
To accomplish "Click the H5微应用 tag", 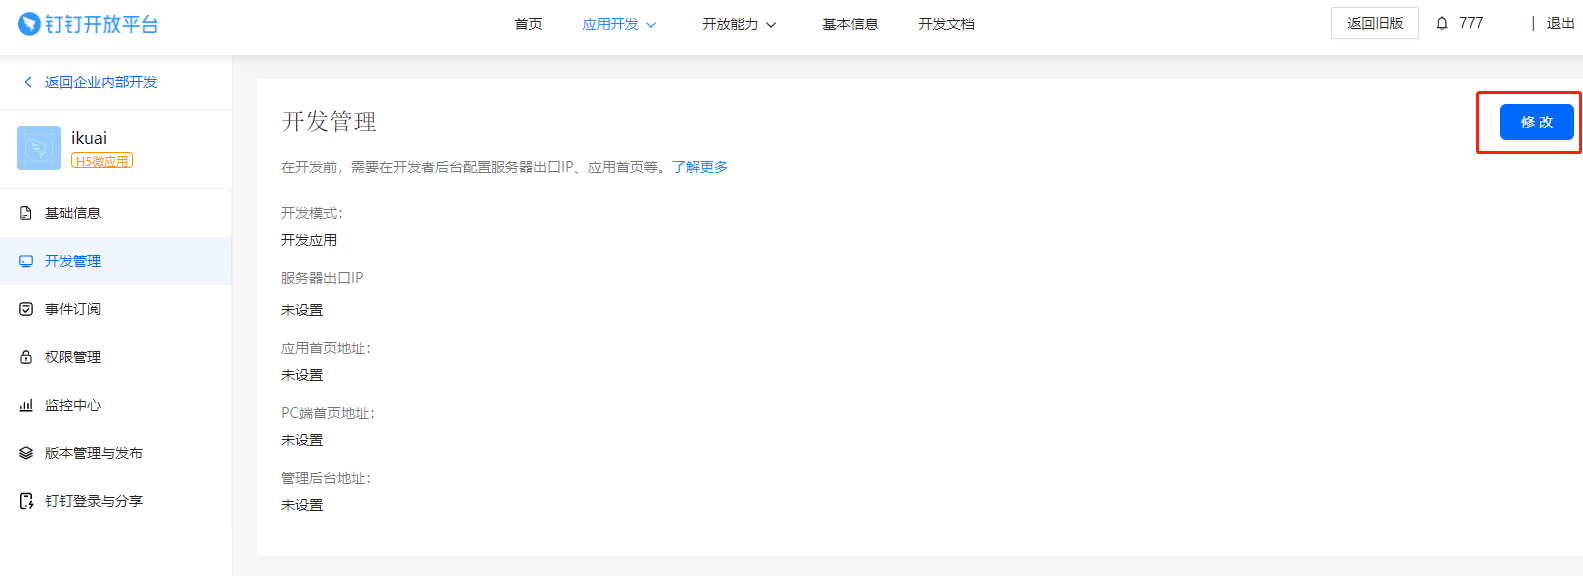I will click(102, 161).
